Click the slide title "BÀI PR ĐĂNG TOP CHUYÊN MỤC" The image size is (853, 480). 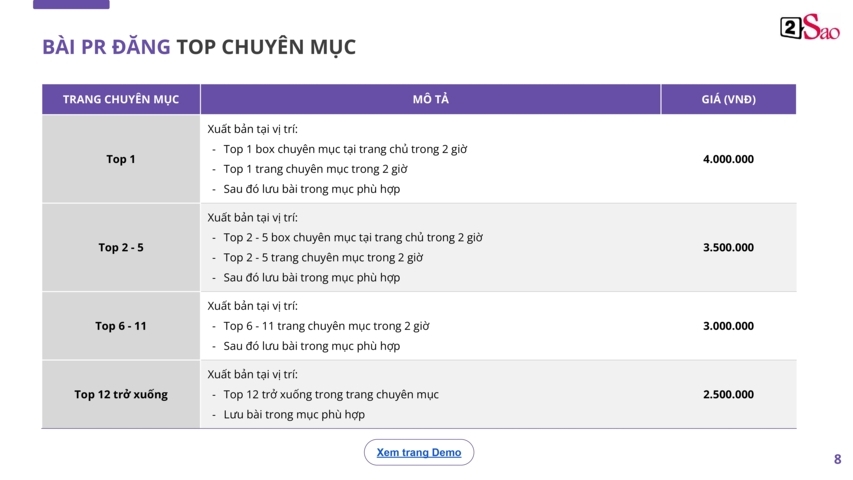point(199,47)
